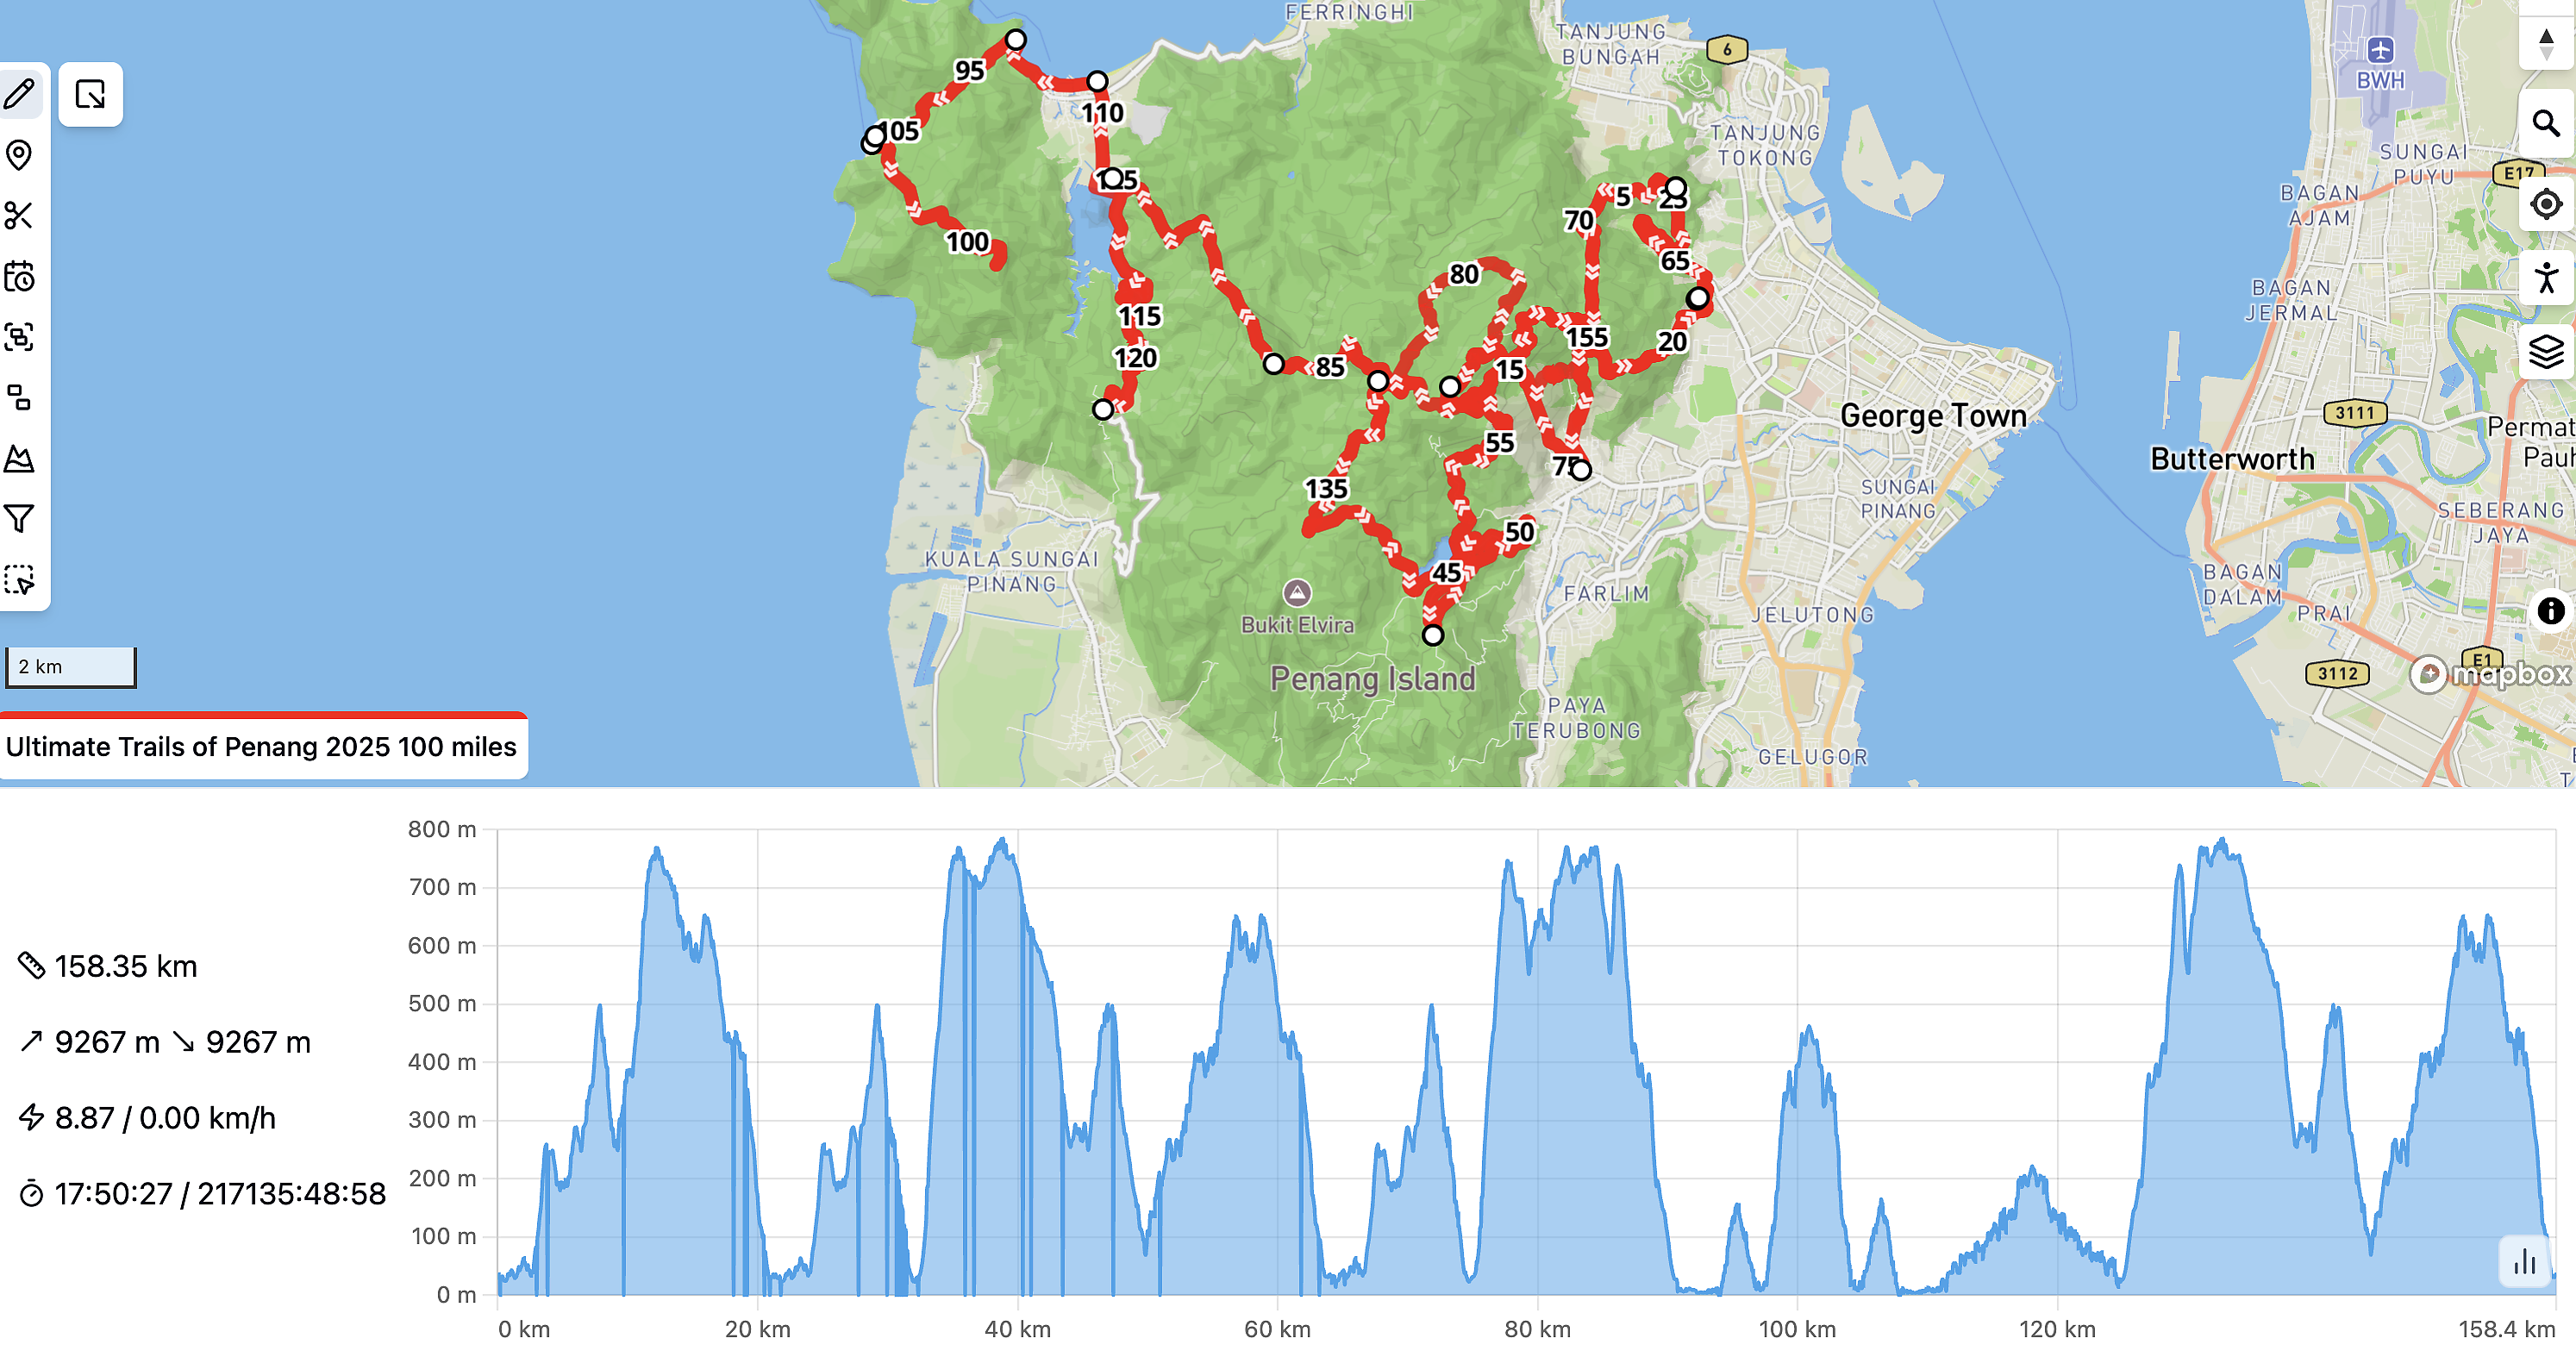2576x1357 pixels.
Task: Select the scissors crop and split tool
Action: [19, 215]
